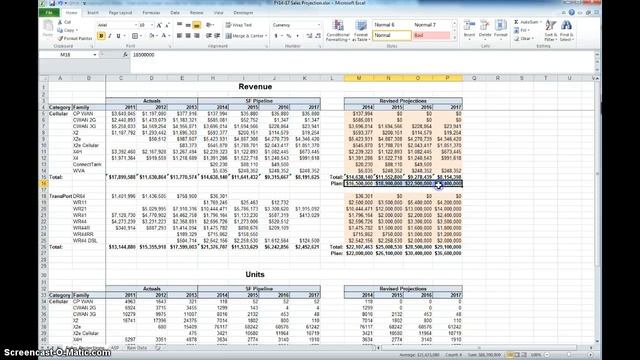Switch to the Formulas ribbon tab
The width and height of the screenshot is (640, 360).
pyautogui.click(x=151, y=13)
